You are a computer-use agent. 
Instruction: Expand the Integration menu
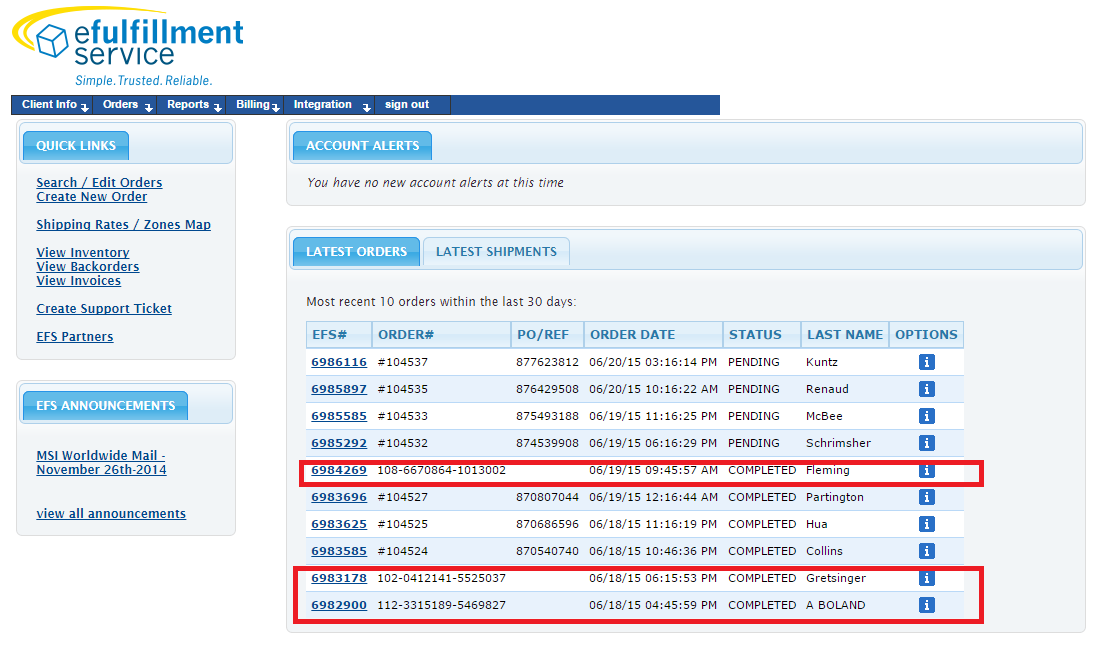coord(329,105)
